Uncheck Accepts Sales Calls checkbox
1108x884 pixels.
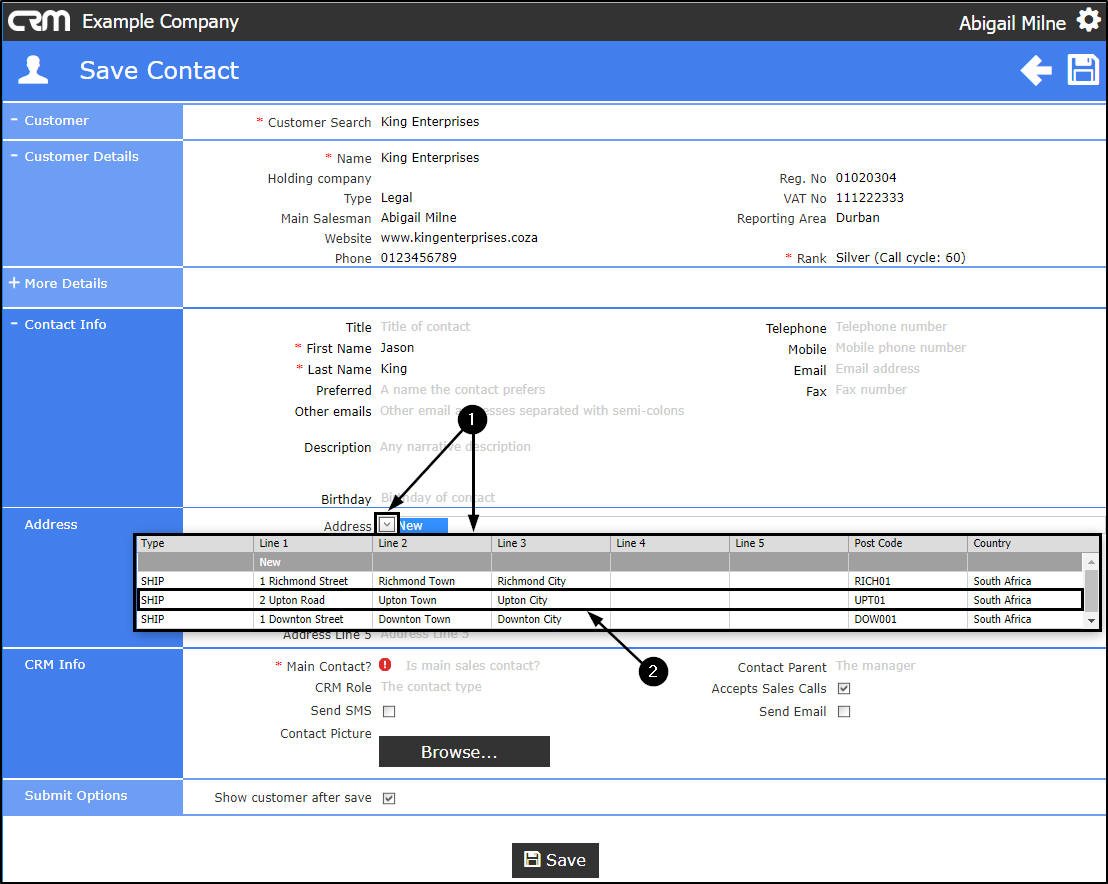click(844, 688)
